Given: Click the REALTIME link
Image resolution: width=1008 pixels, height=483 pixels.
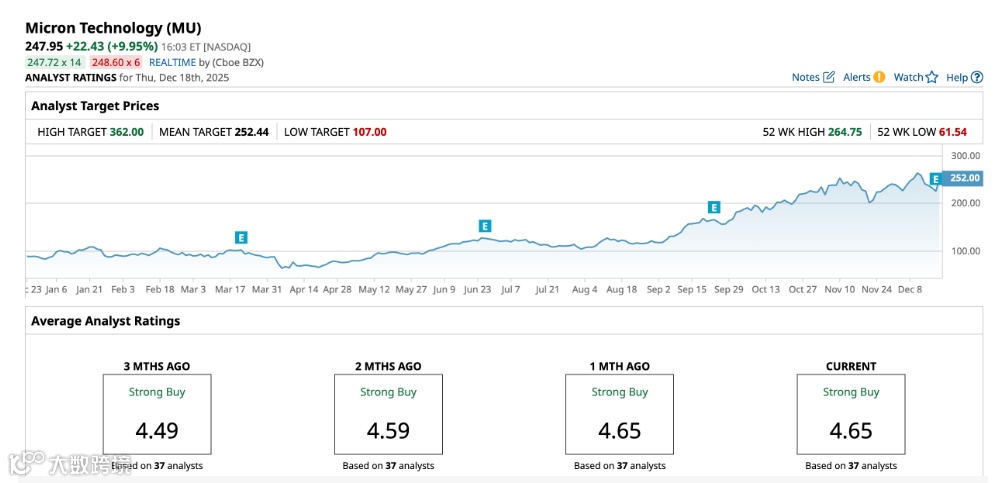Looking at the screenshot, I should click(172, 62).
